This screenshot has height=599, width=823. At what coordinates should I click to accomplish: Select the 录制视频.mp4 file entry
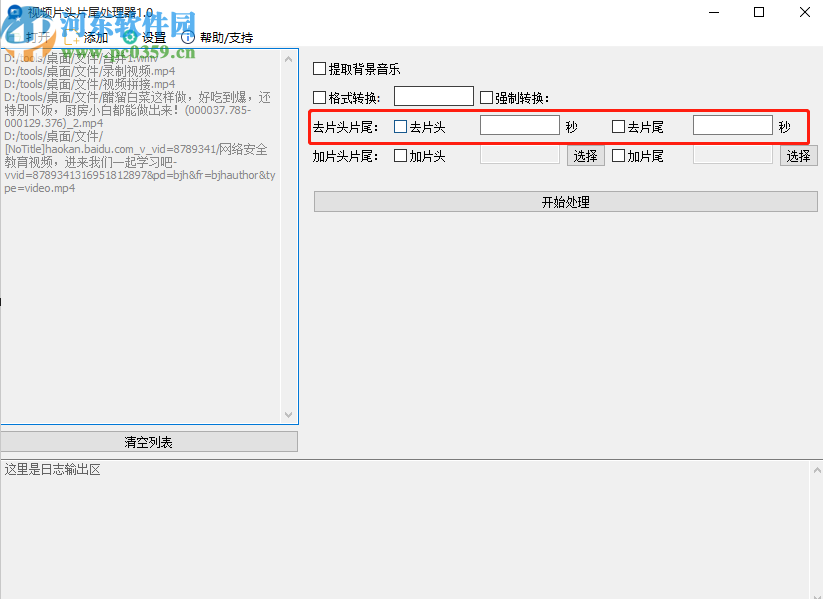(x=90, y=71)
